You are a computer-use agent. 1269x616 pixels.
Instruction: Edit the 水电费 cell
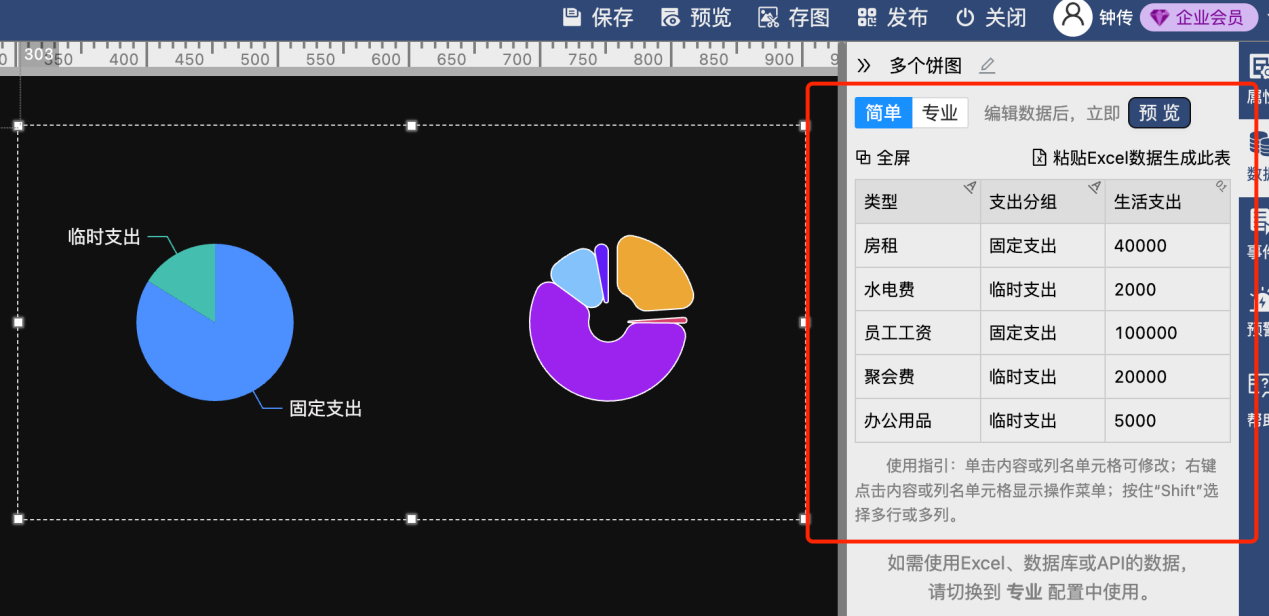pos(917,290)
